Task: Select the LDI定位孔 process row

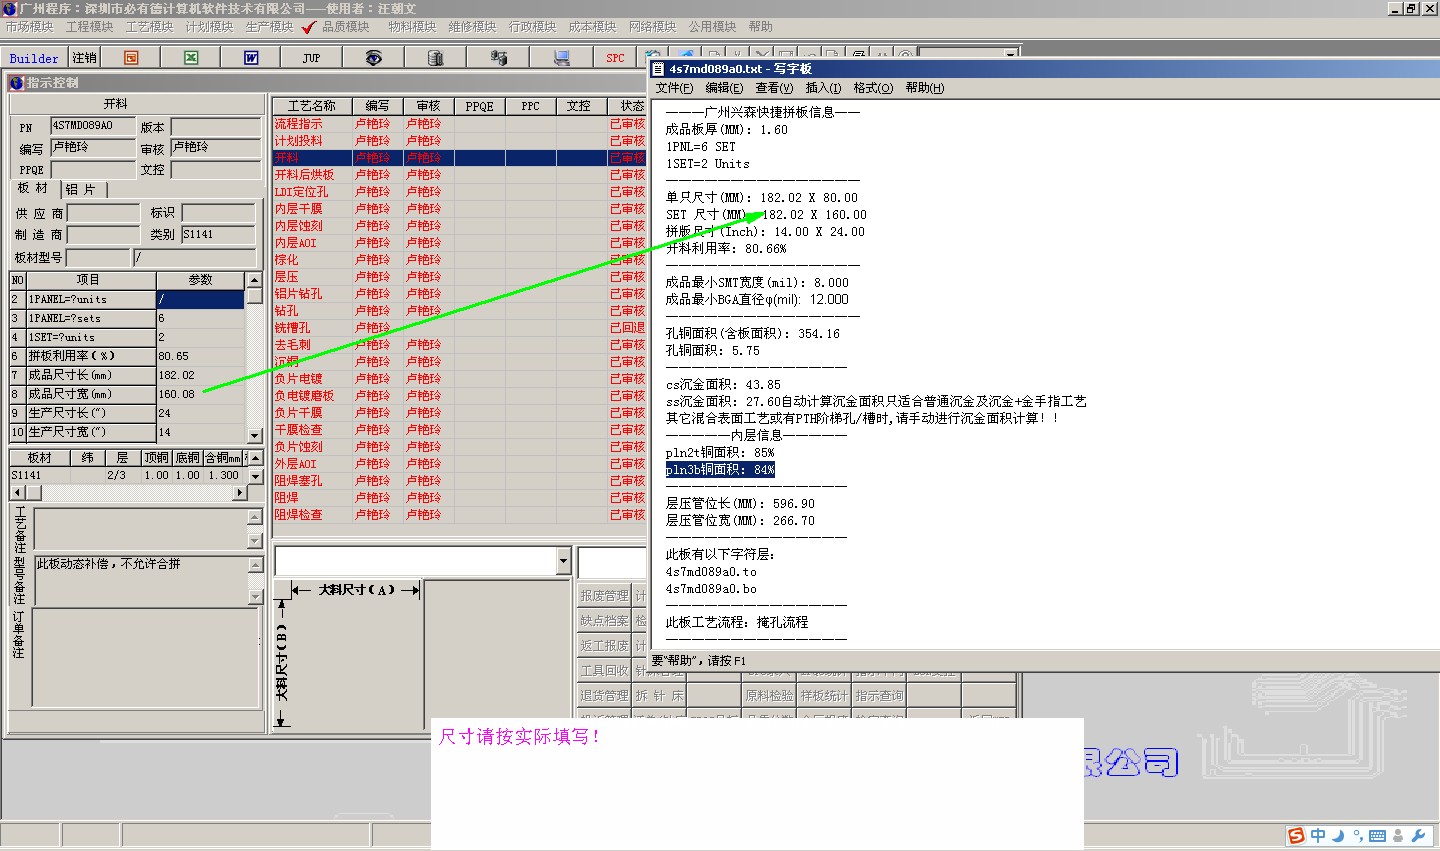Action: pos(458,192)
